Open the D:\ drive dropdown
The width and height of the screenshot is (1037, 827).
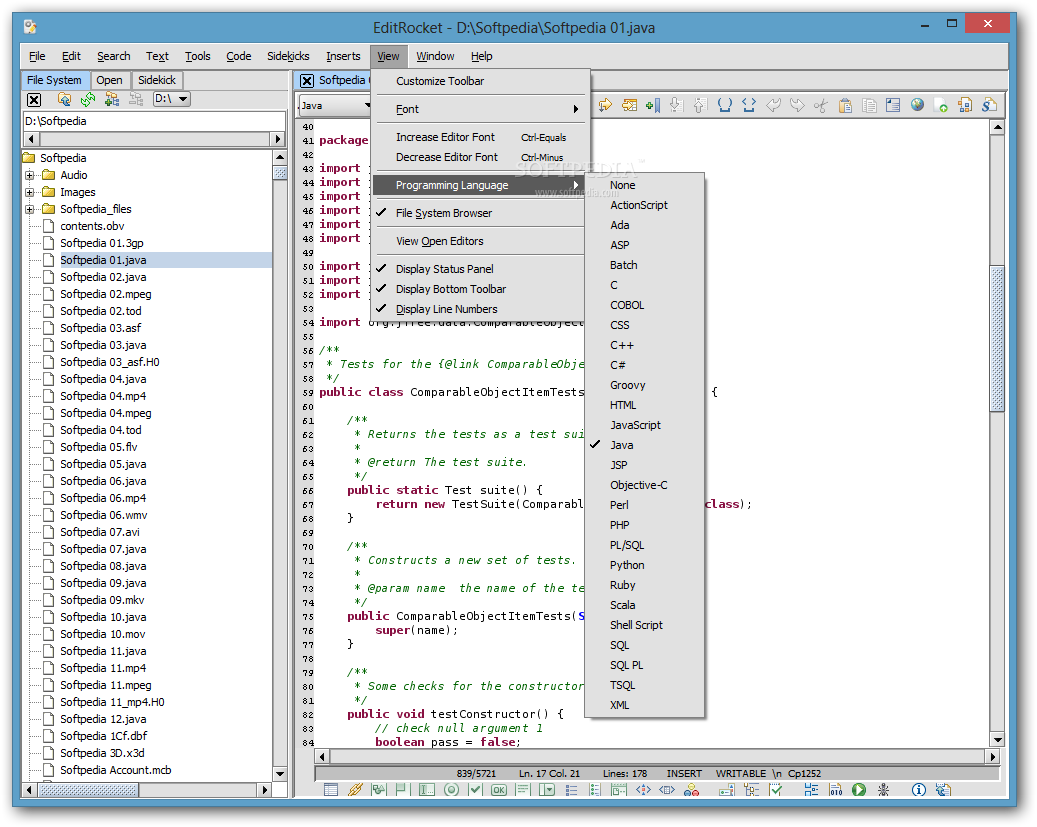[171, 99]
